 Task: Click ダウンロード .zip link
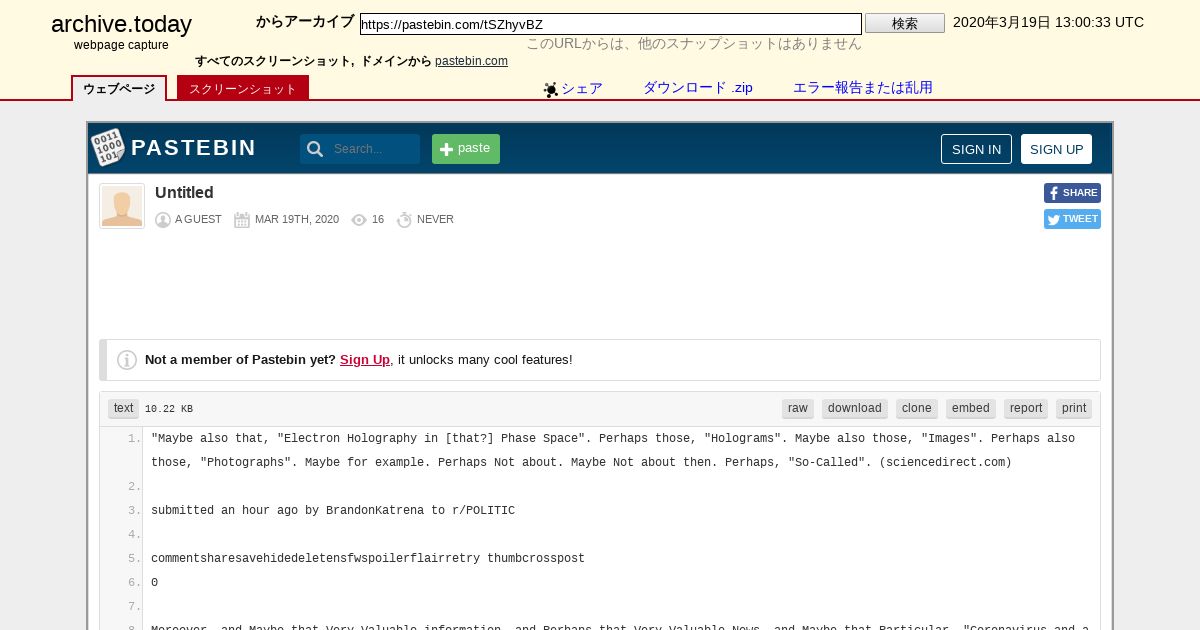pyautogui.click(x=698, y=88)
